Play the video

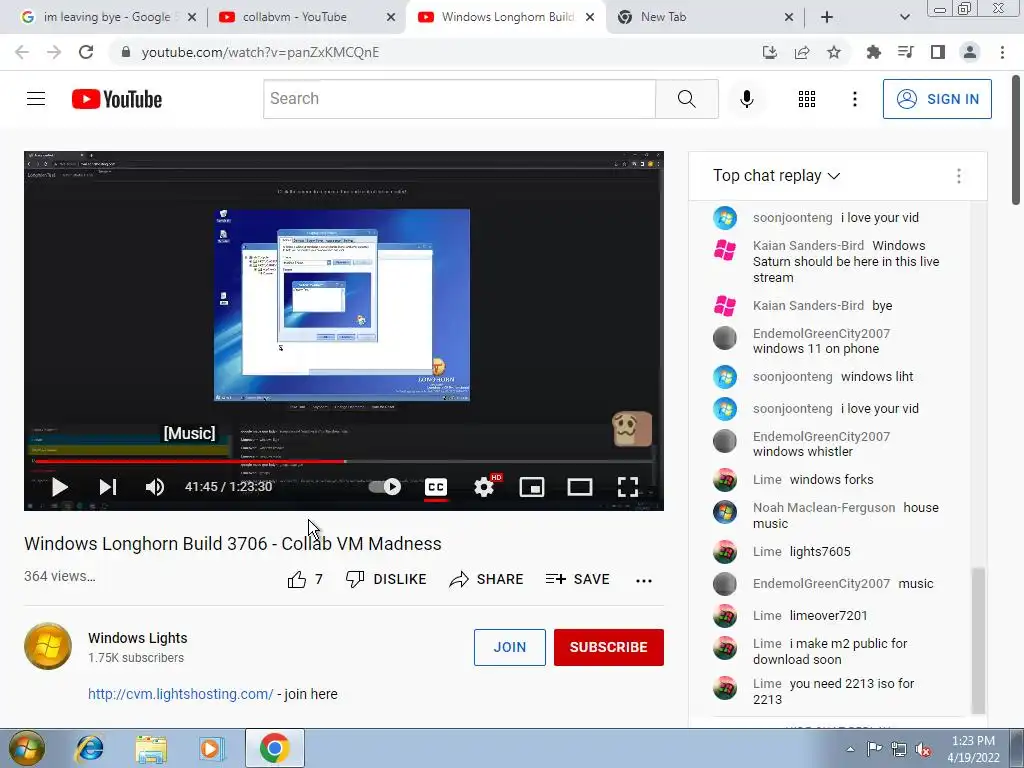pyautogui.click(x=59, y=487)
